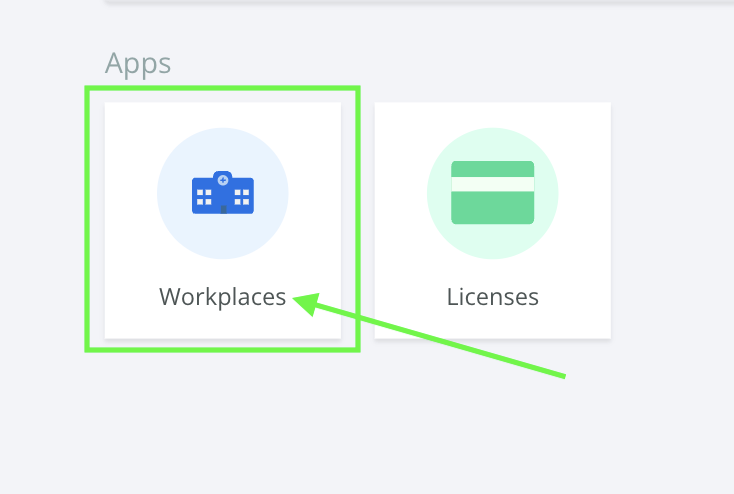The width and height of the screenshot is (734, 494).
Task: Open the Licenses app card
Action: pos(492,220)
